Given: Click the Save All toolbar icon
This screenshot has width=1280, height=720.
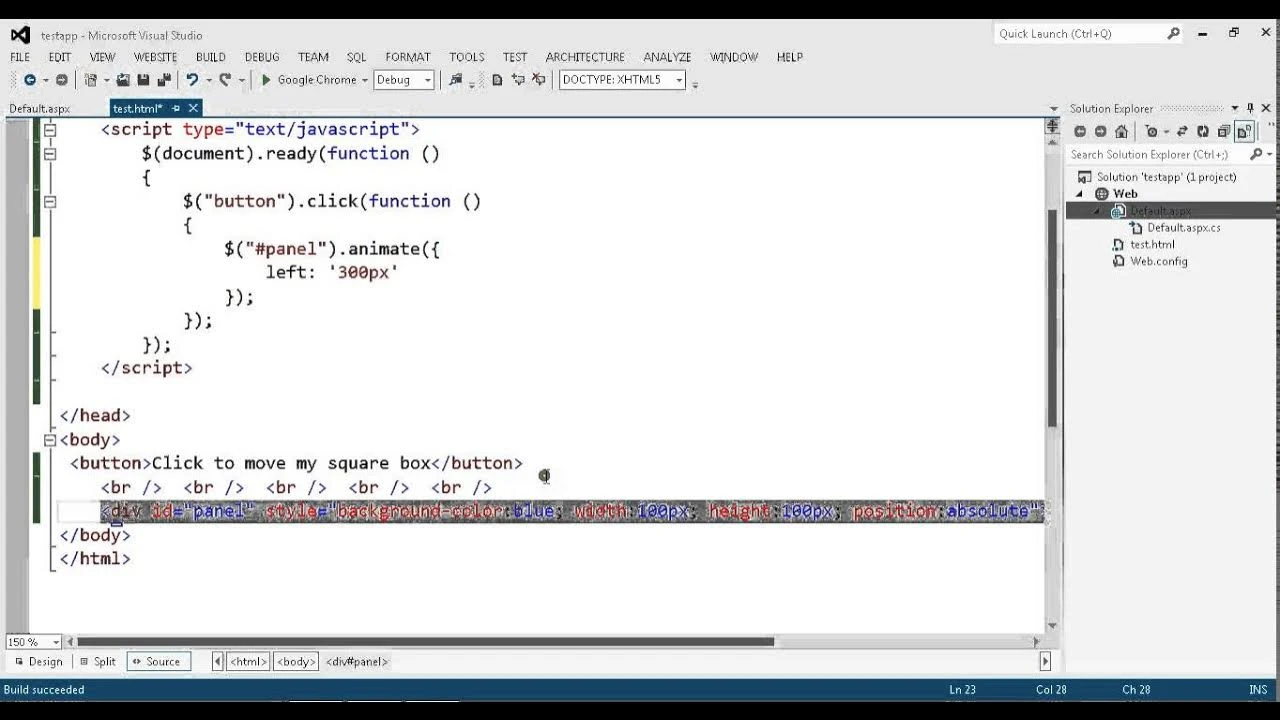Looking at the screenshot, I should 163,80.
